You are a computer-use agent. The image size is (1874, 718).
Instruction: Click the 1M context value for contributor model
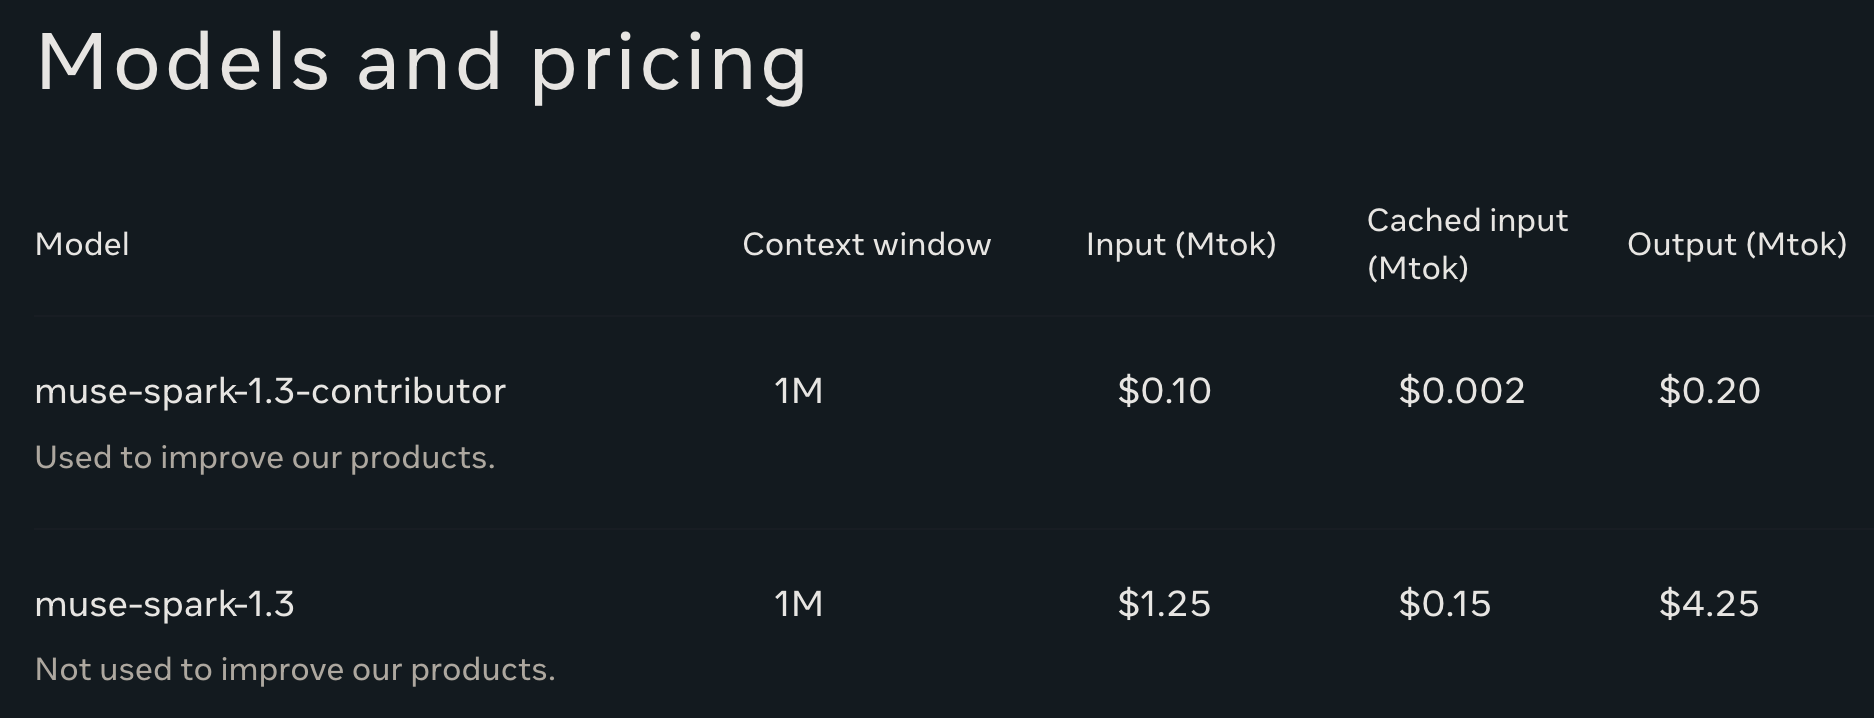[x=799, y=391]
